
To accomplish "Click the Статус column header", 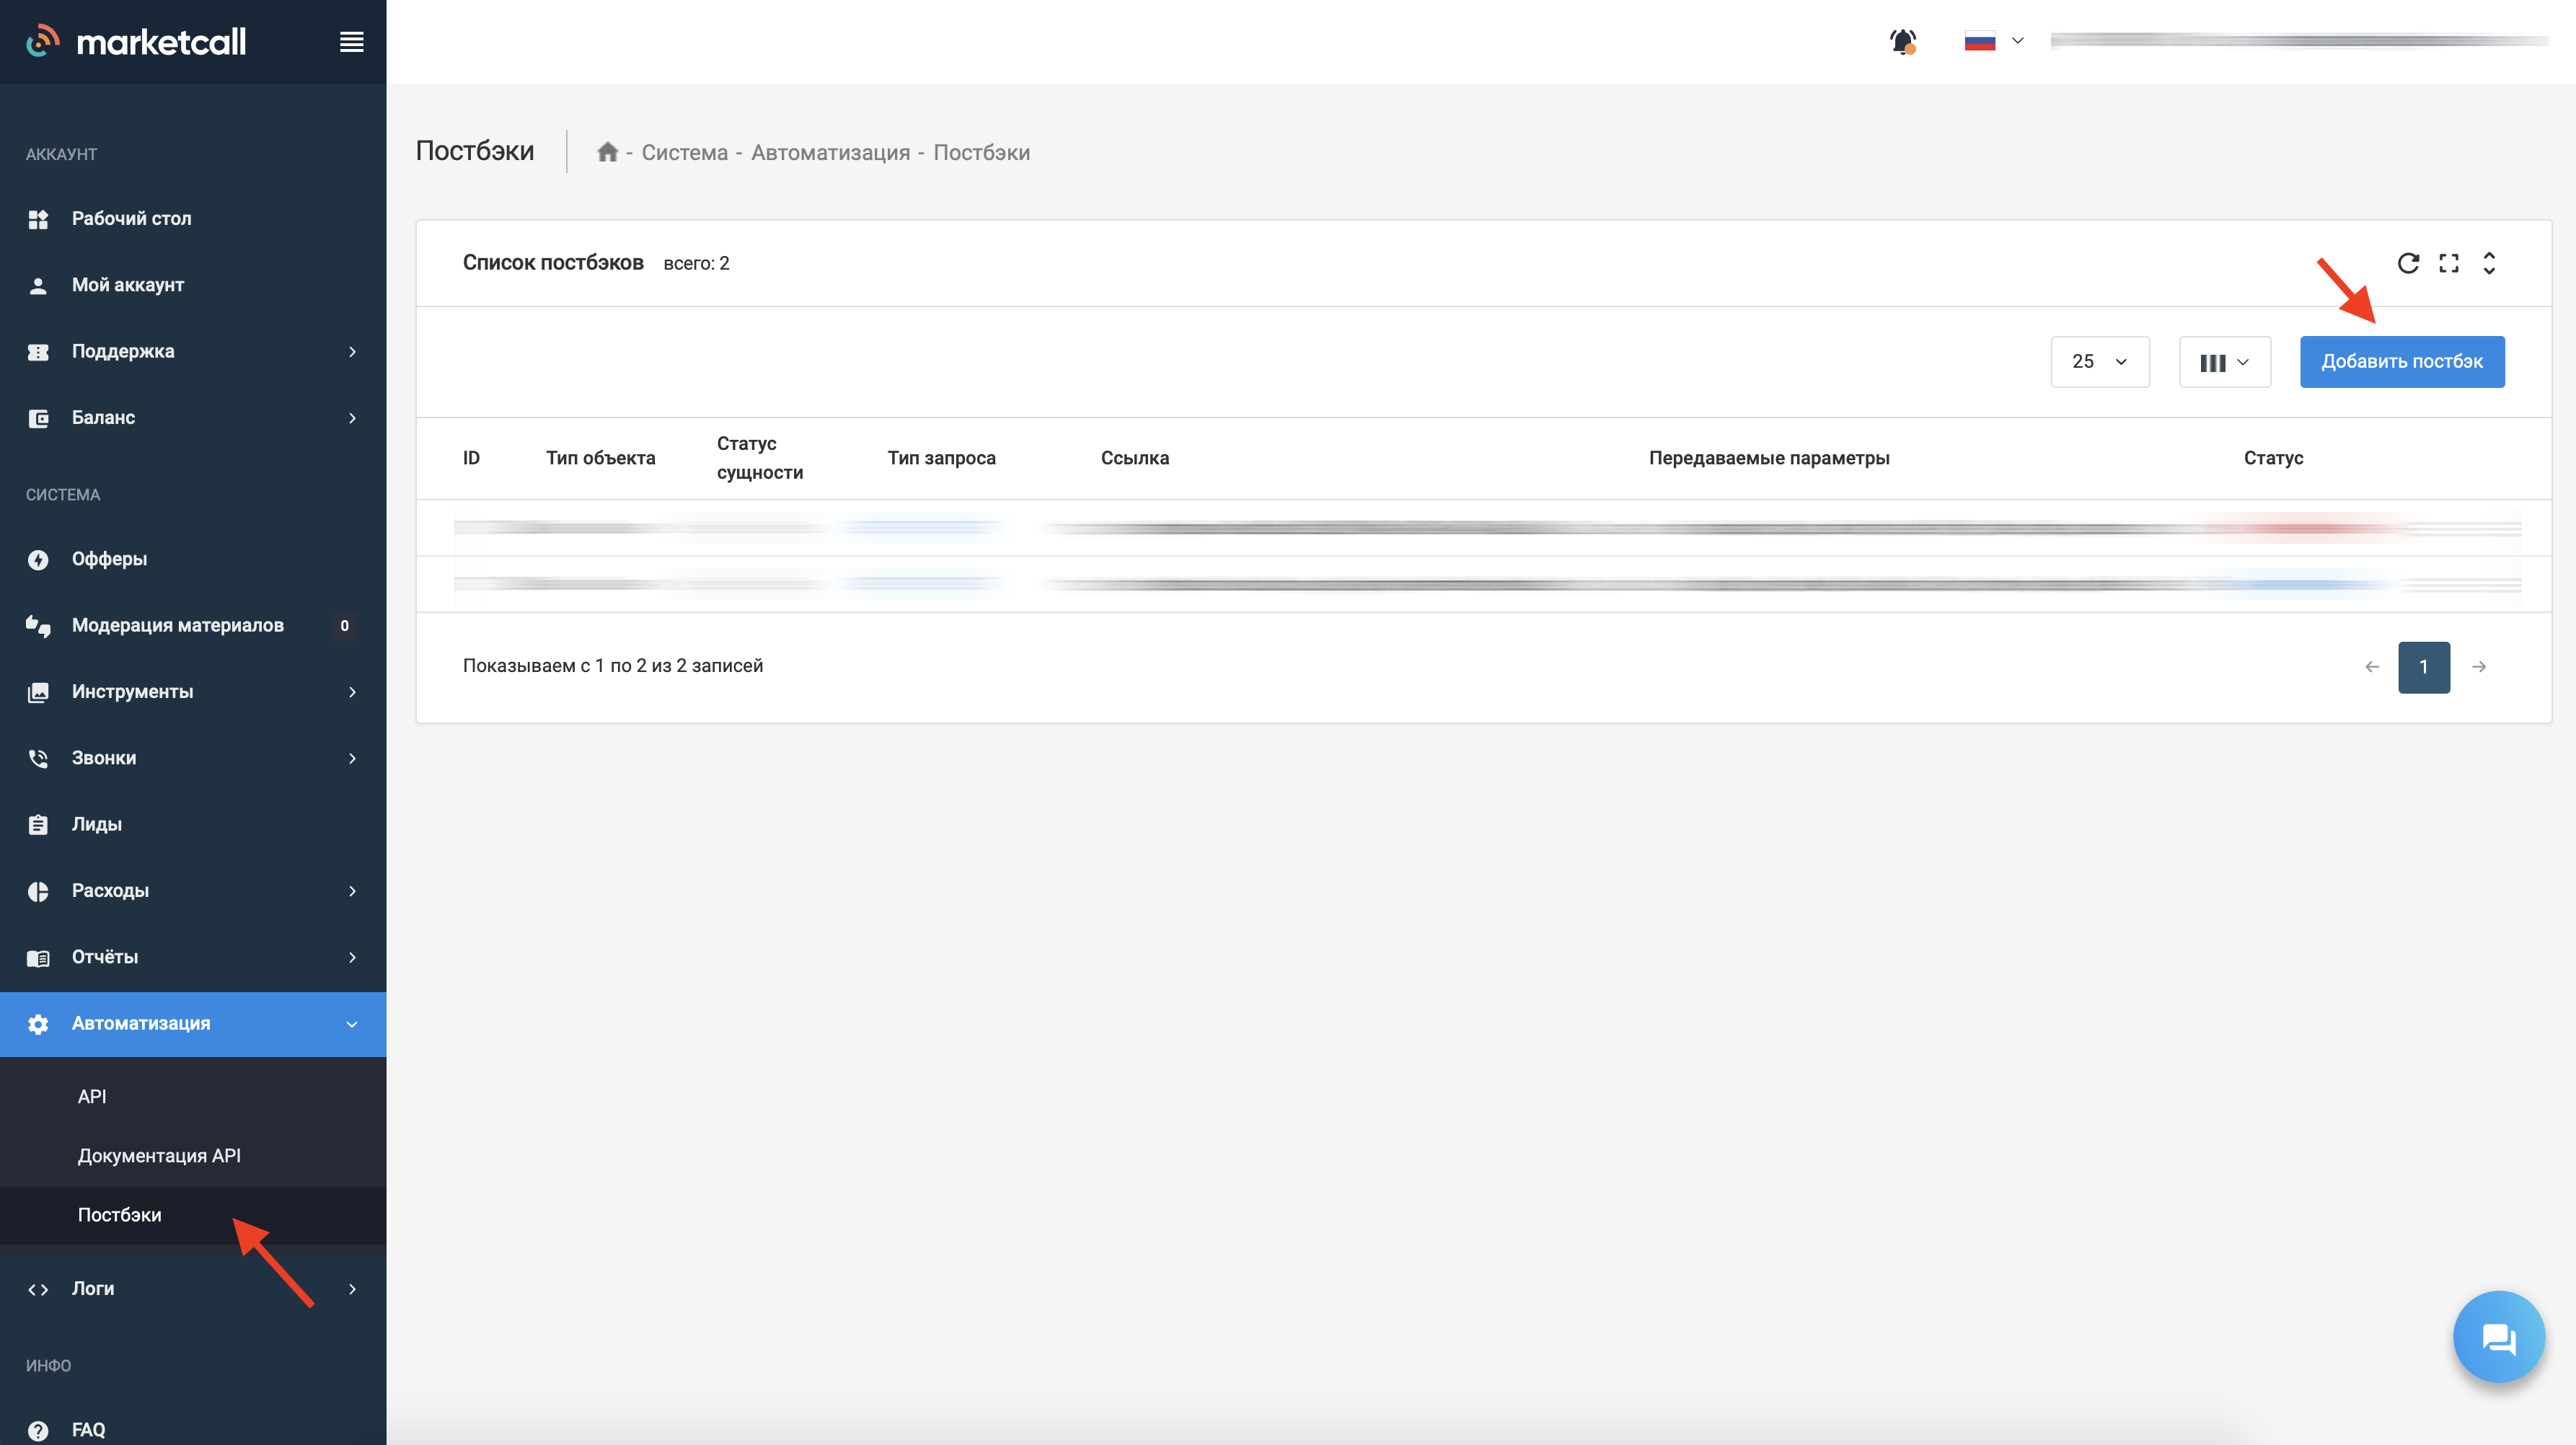I will [x=2273, y=458].
